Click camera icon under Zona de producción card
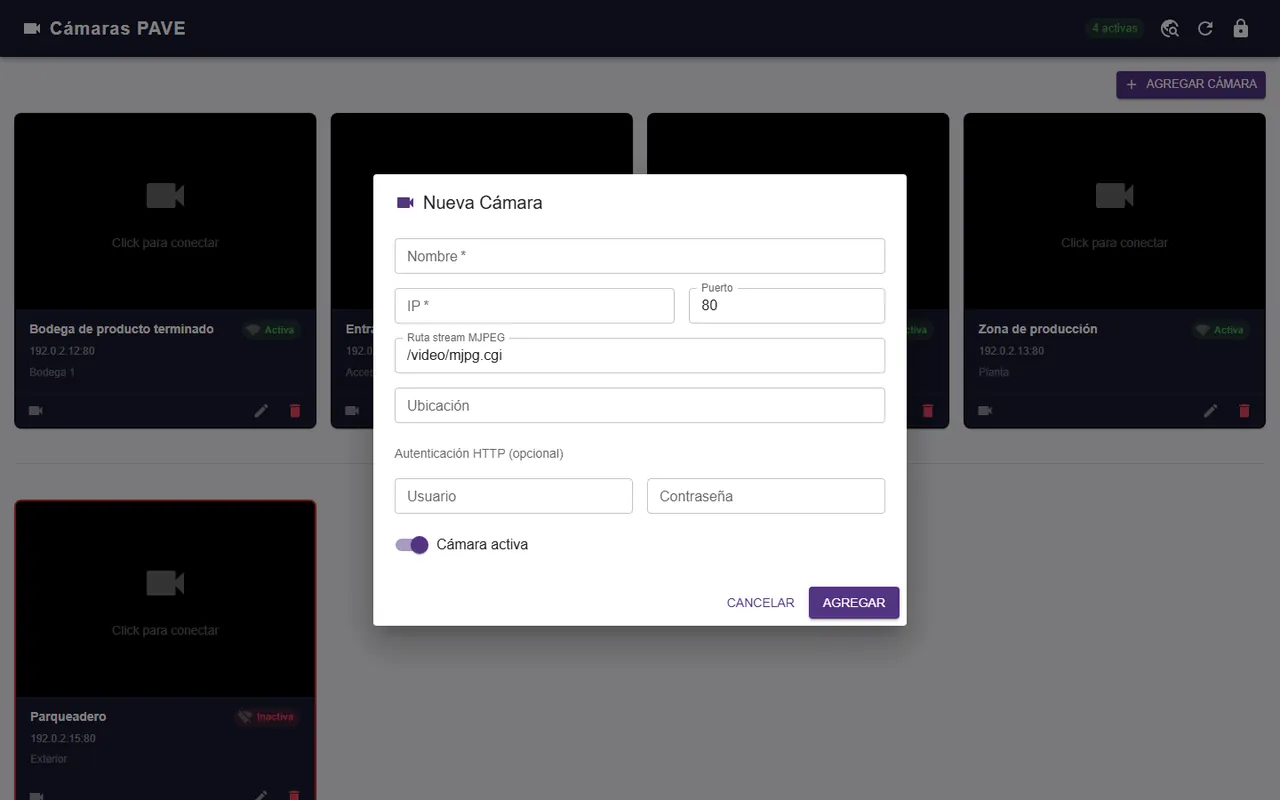 coord(985,410)
